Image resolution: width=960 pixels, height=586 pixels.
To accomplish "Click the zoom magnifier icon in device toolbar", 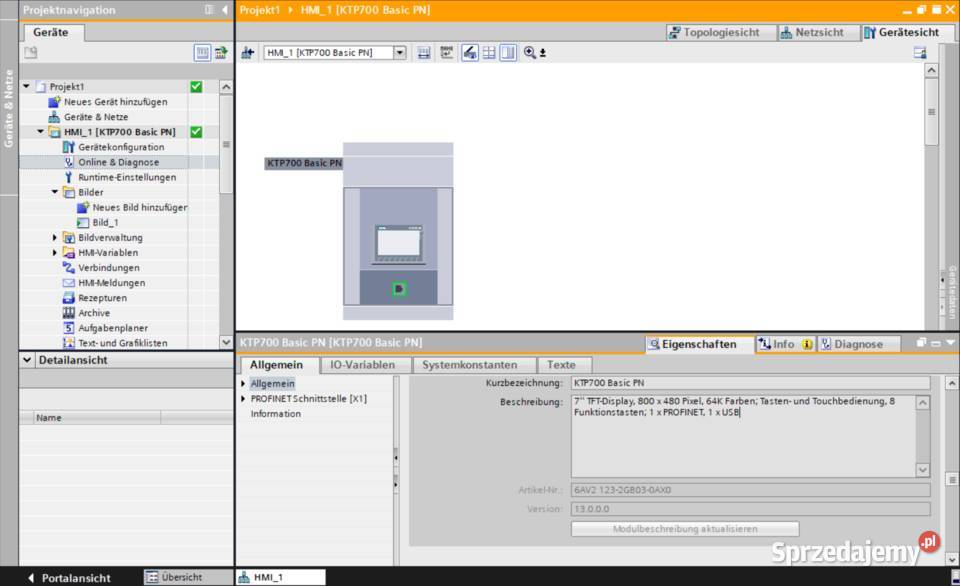I will pyautogui.click(x=530, y=53).
